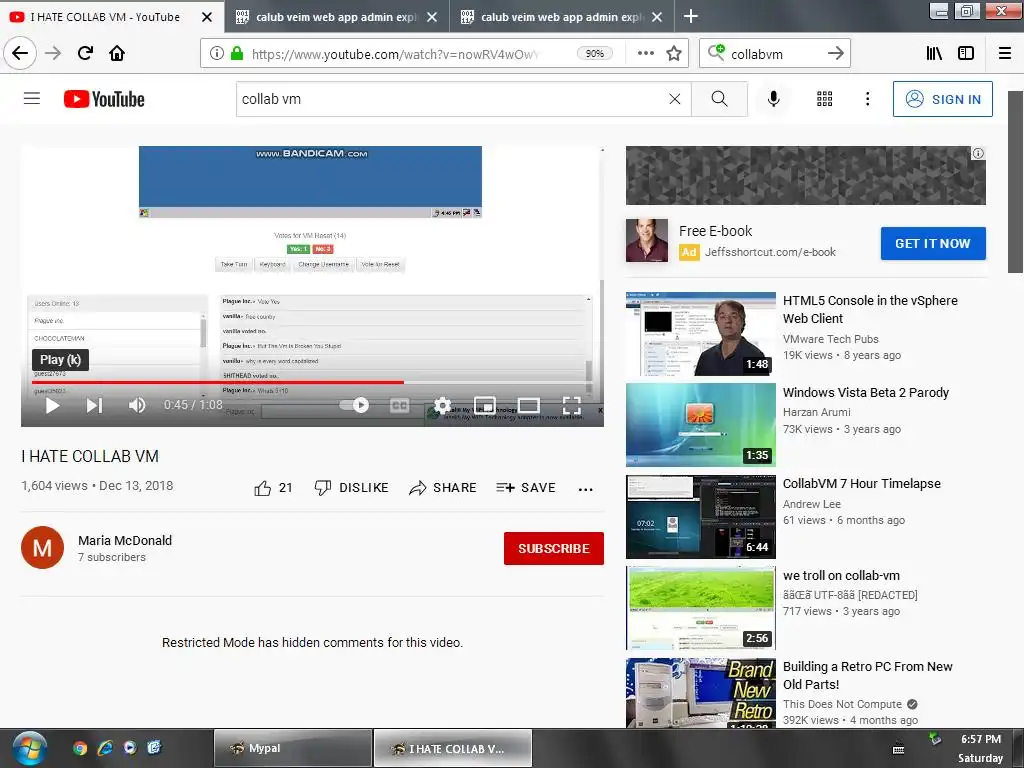Screen dimensions: 1024x768
Task: Open Building a Retro PC video title
Action: (867, 675)
